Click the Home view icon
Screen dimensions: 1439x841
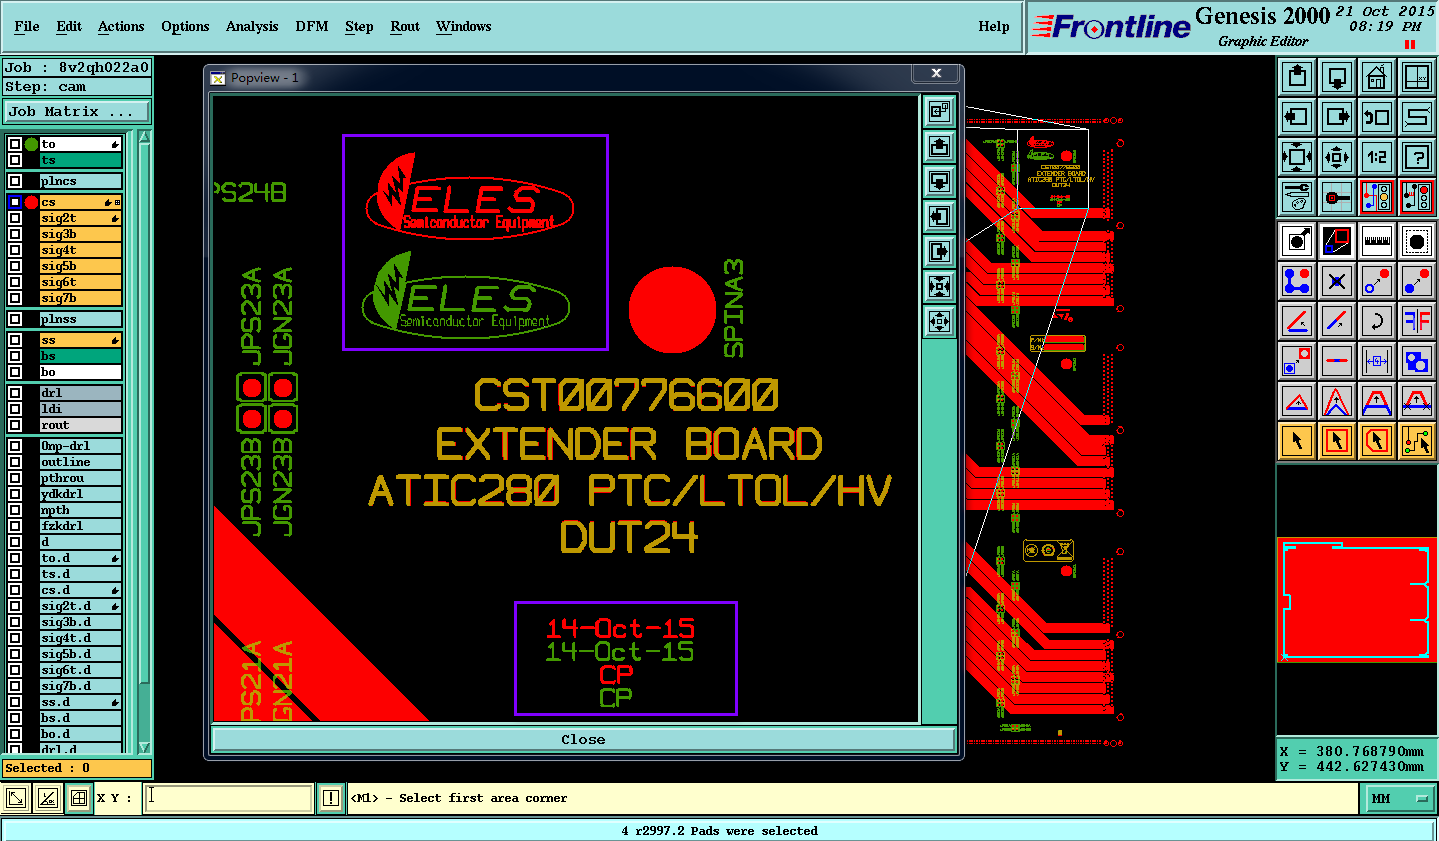tap(1377, 77)
